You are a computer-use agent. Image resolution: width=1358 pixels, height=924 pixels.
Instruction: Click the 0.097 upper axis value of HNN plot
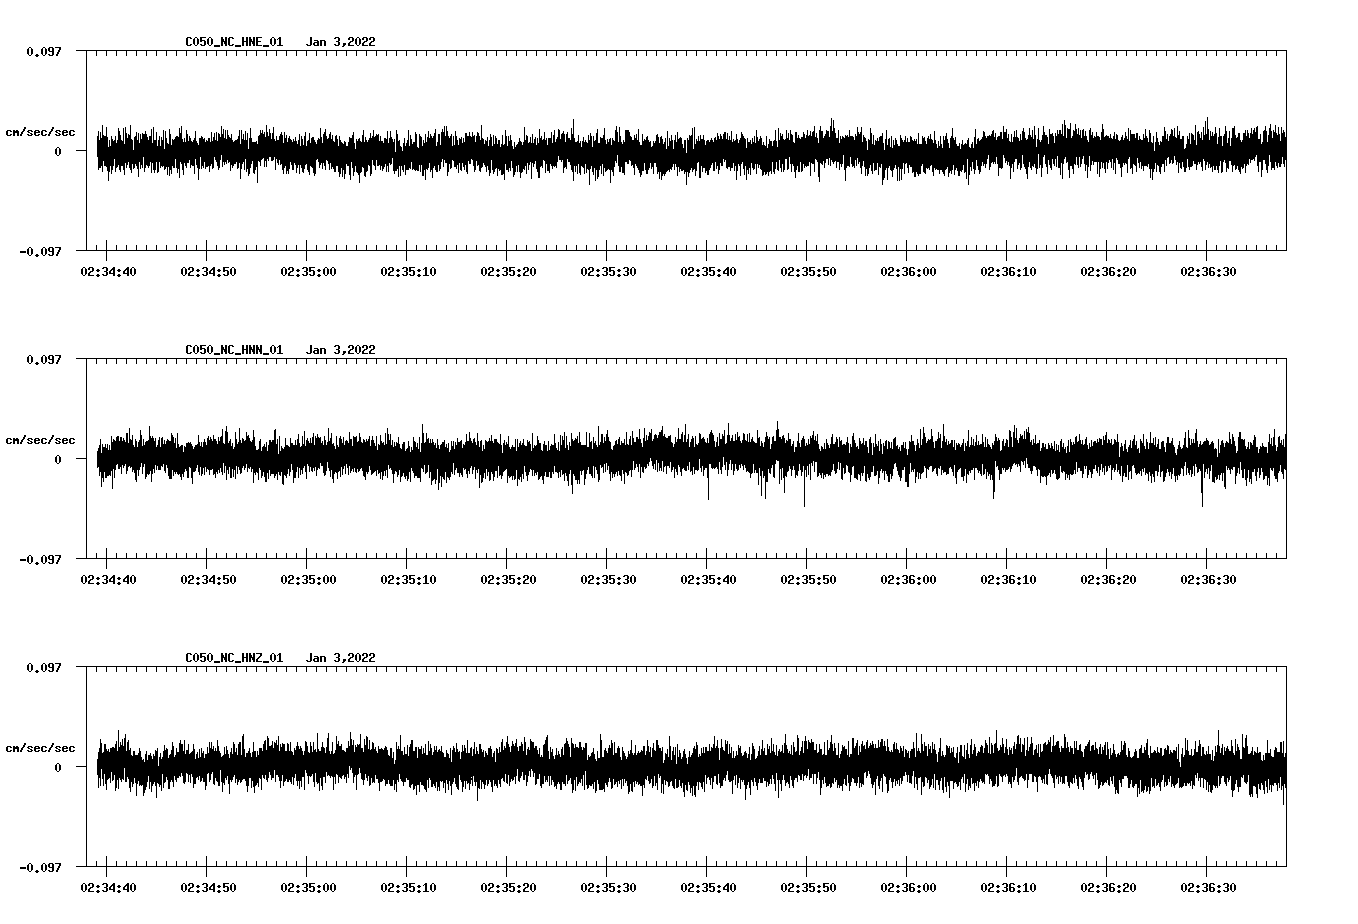coord(43,359)
